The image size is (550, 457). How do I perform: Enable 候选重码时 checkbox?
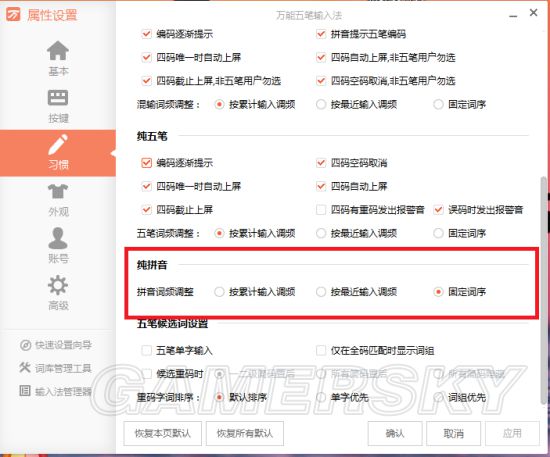(146, 374)
